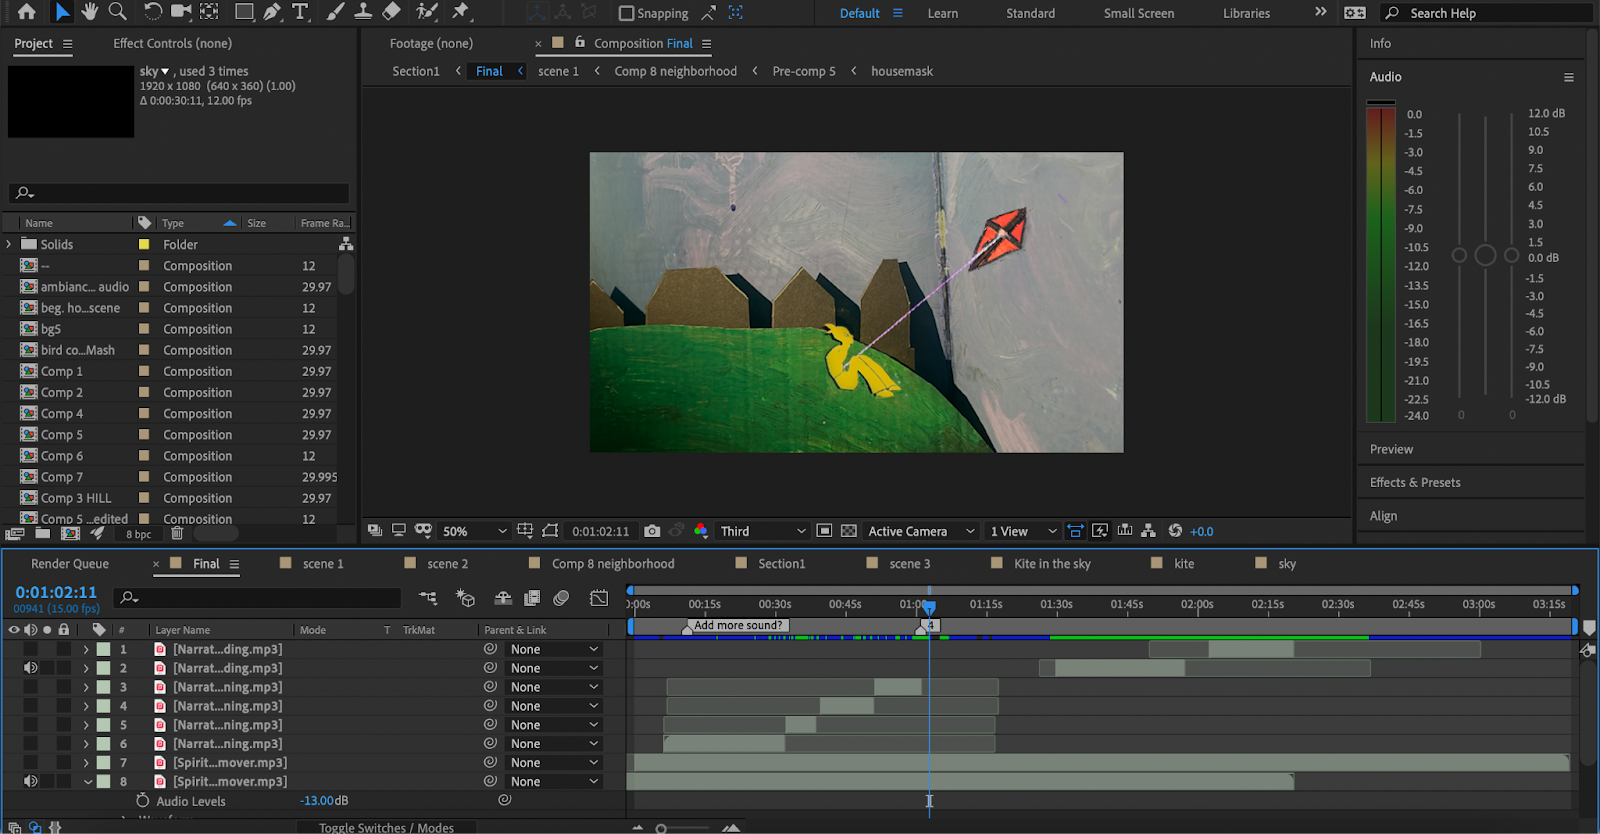1600x834 pixels.
Task: Open grid and guide options
Action: coord(525,531)
